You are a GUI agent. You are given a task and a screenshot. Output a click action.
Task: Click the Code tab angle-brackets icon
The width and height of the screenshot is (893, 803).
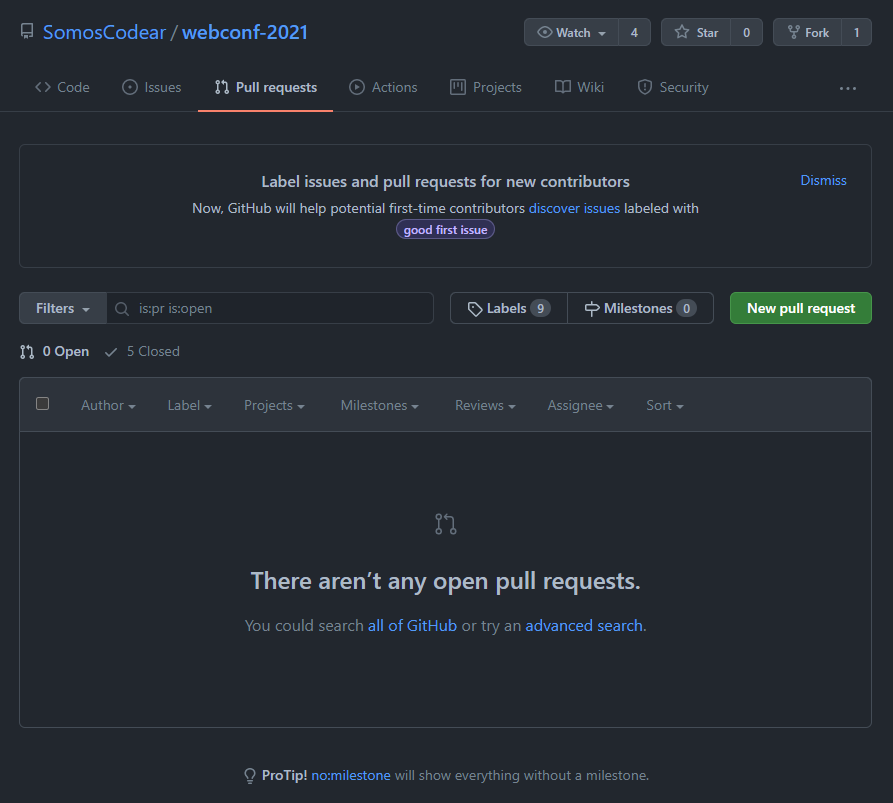point(43,87)
